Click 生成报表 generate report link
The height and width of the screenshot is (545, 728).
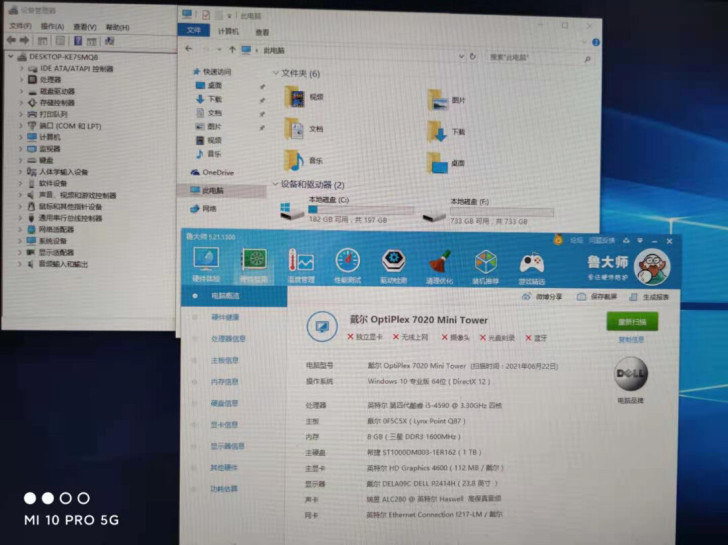pos(649,297)
